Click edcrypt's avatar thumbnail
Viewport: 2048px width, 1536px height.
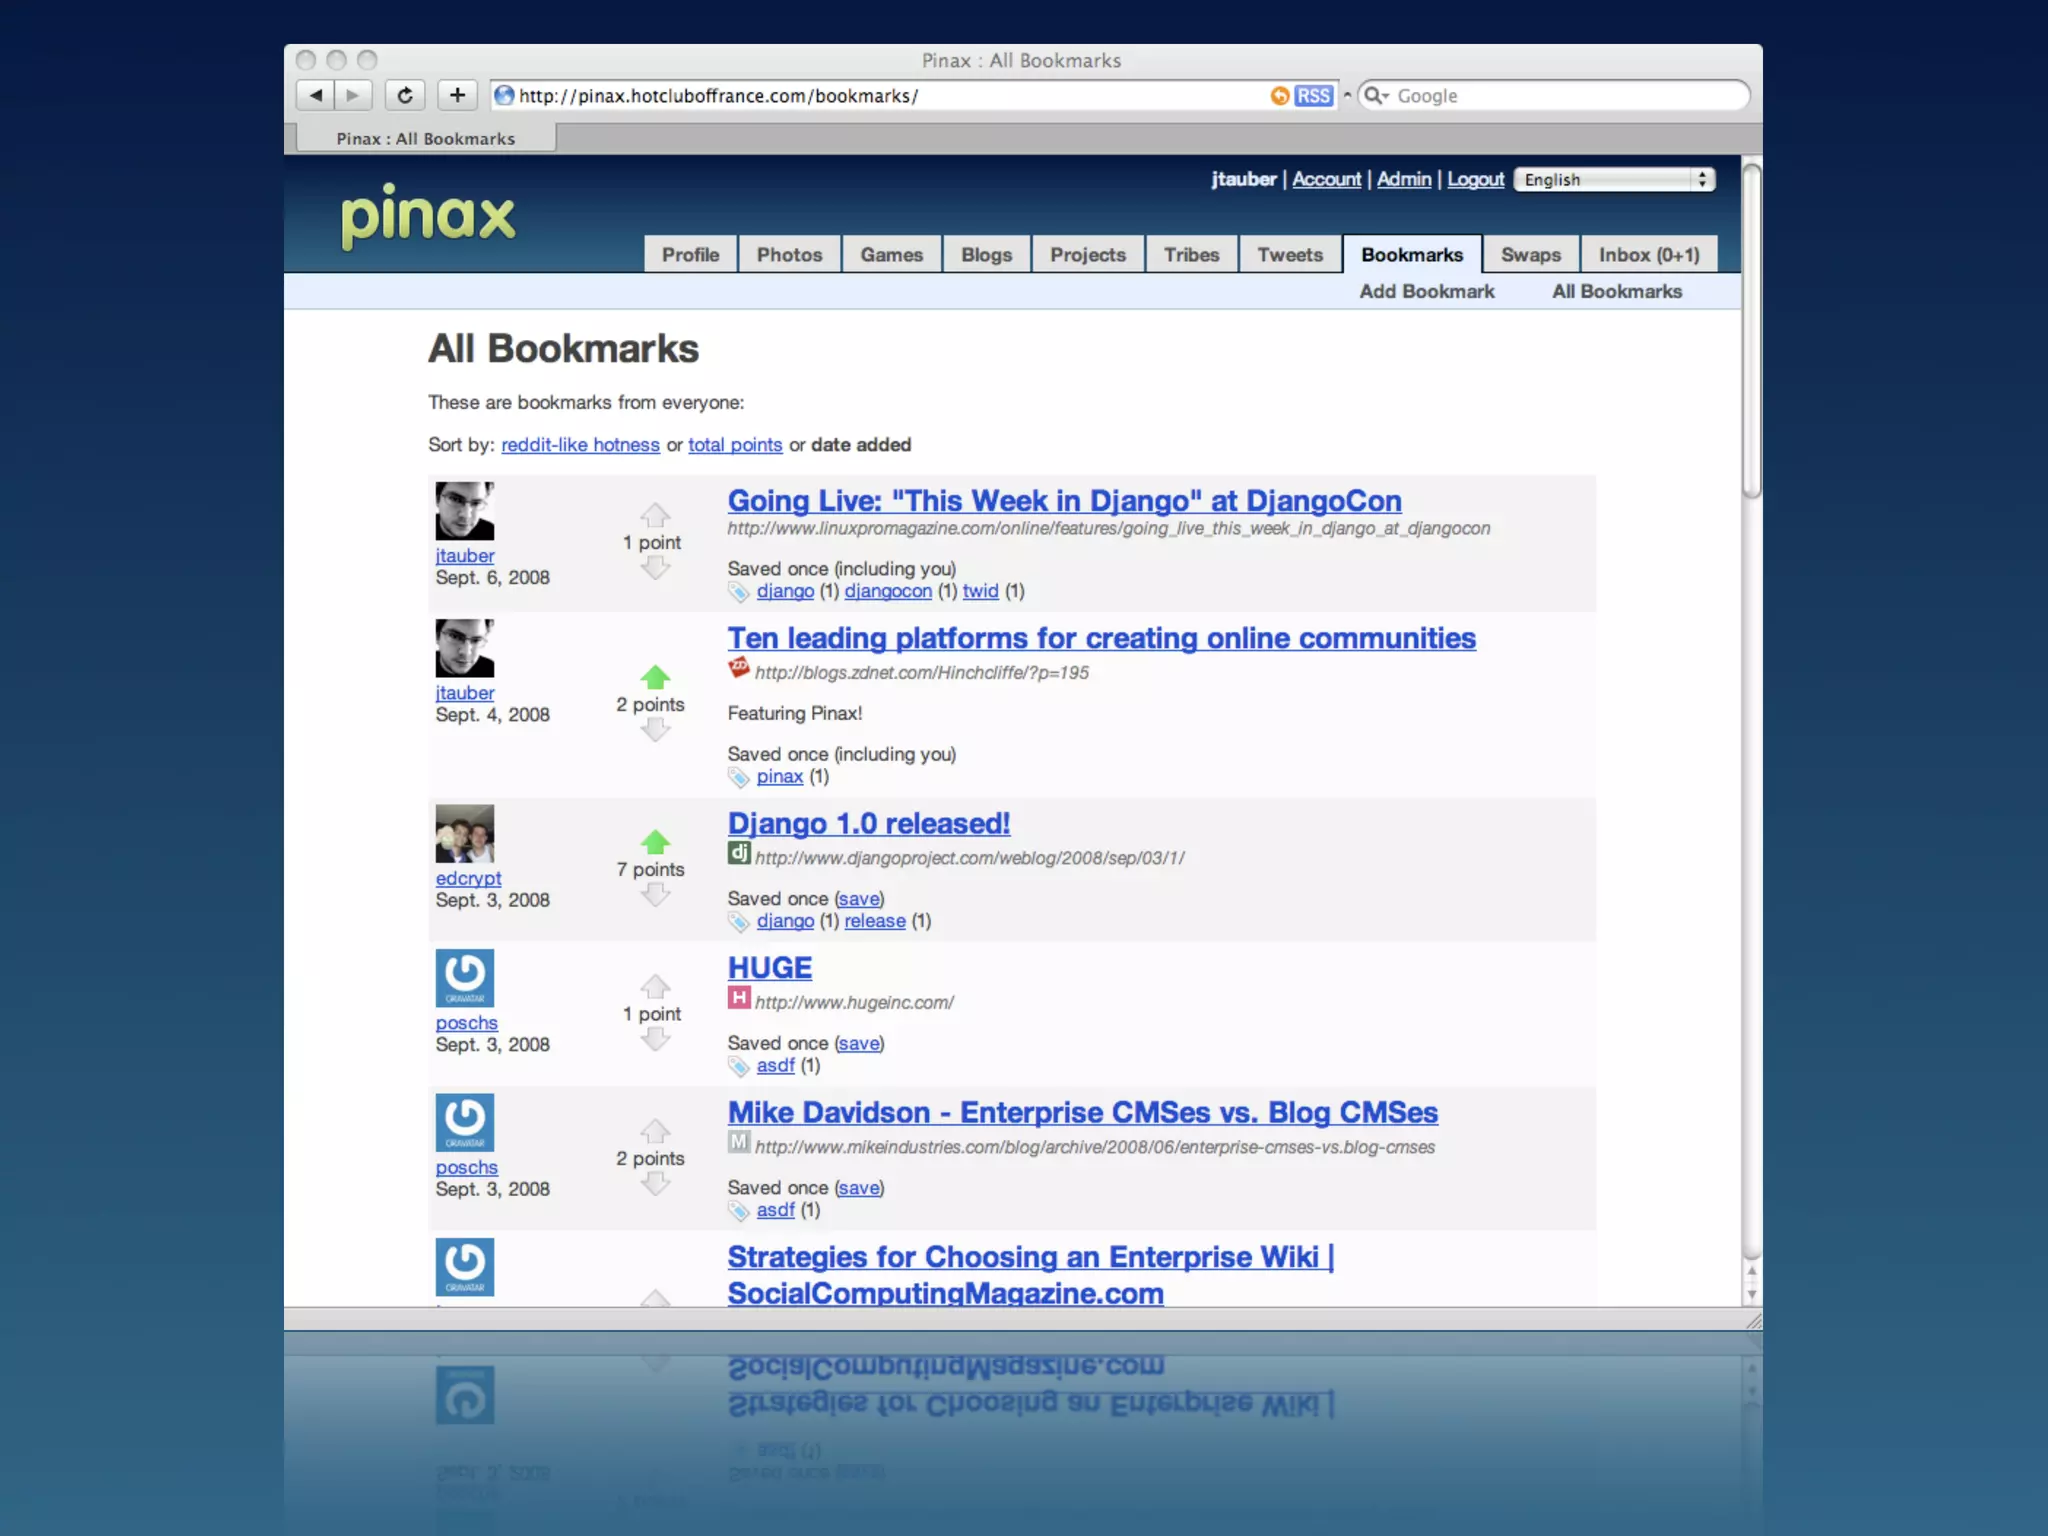tap(464, 833)
